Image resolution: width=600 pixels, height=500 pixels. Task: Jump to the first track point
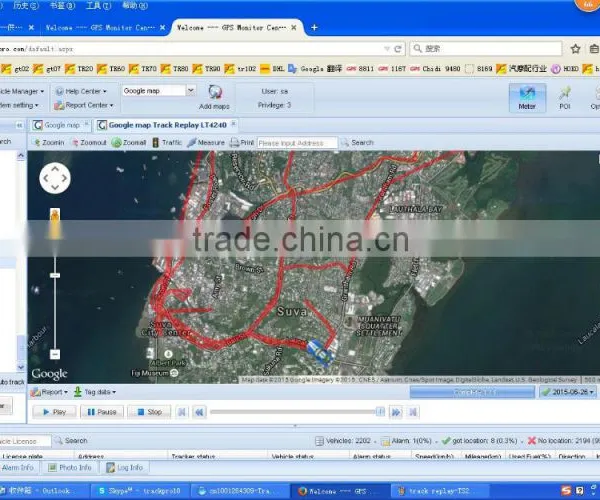[182, 412]
